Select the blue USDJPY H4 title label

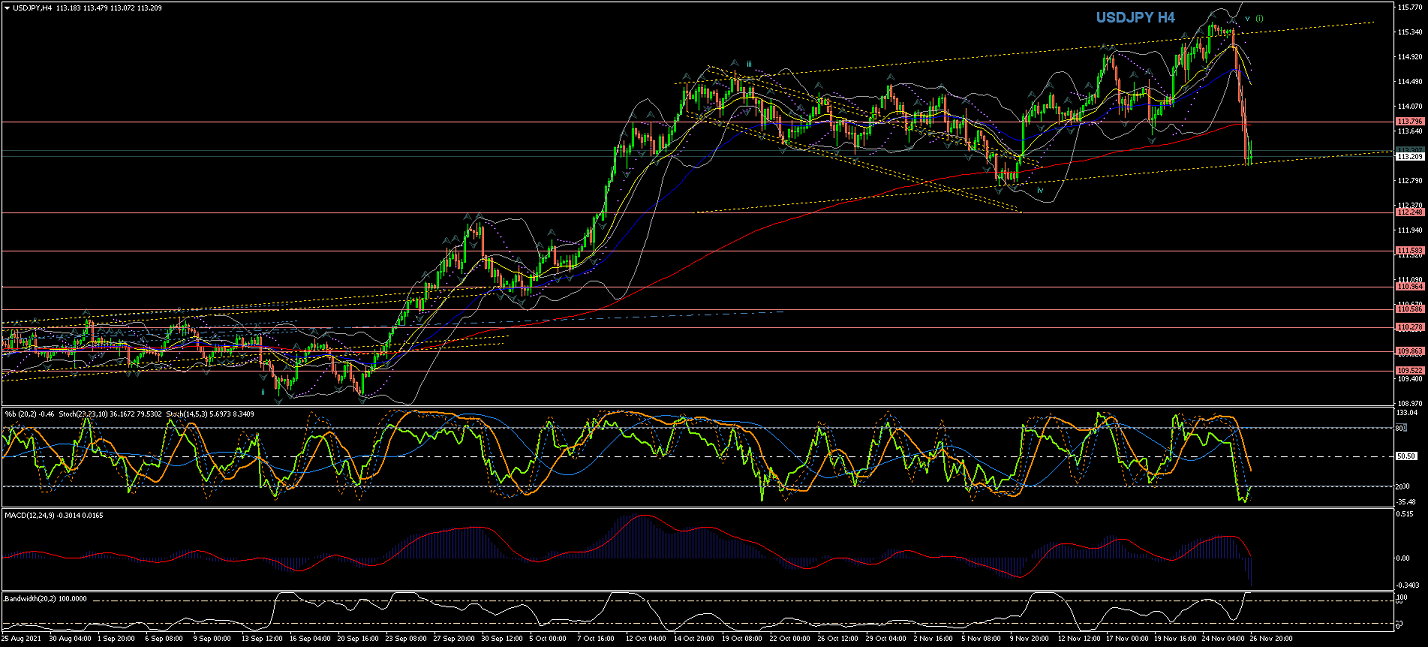1135,17
